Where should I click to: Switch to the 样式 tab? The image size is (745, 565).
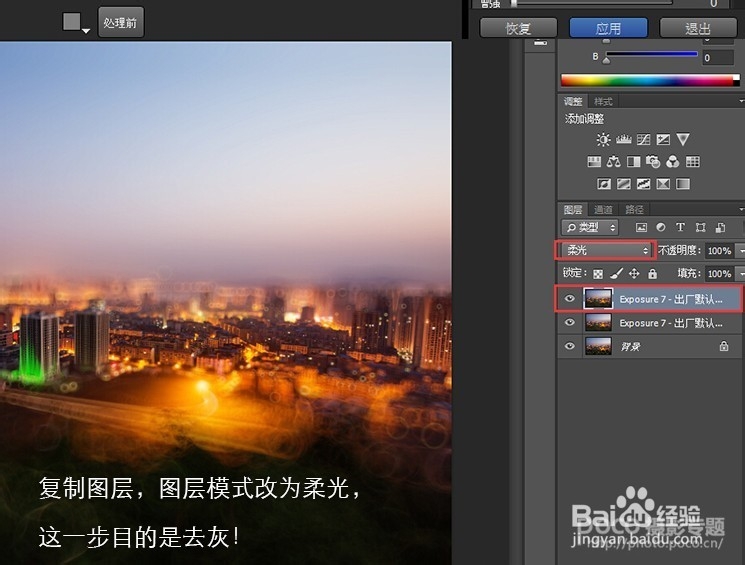click(x=603, y=101)
